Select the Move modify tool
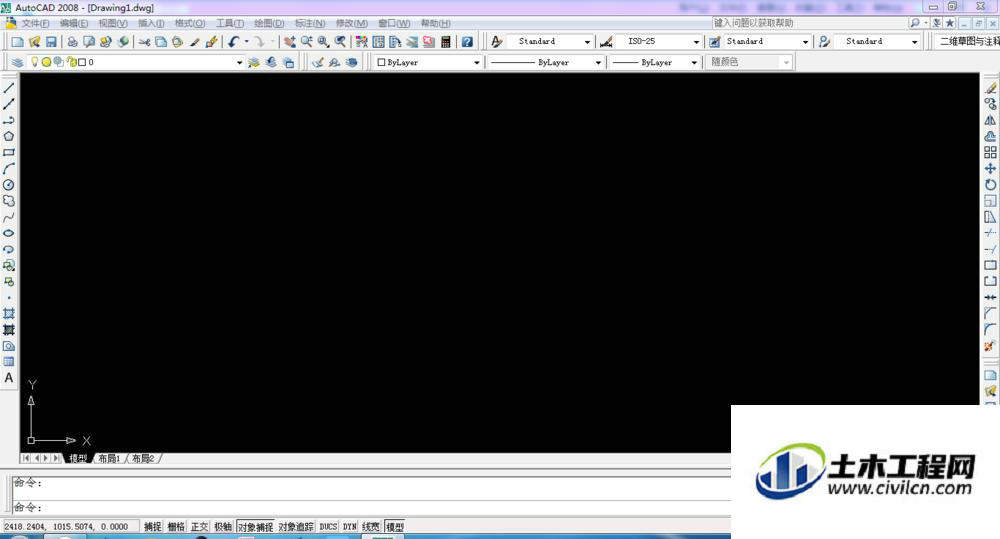The height and width of the screenshot is (539, 1000). click(x=990, y=168)
